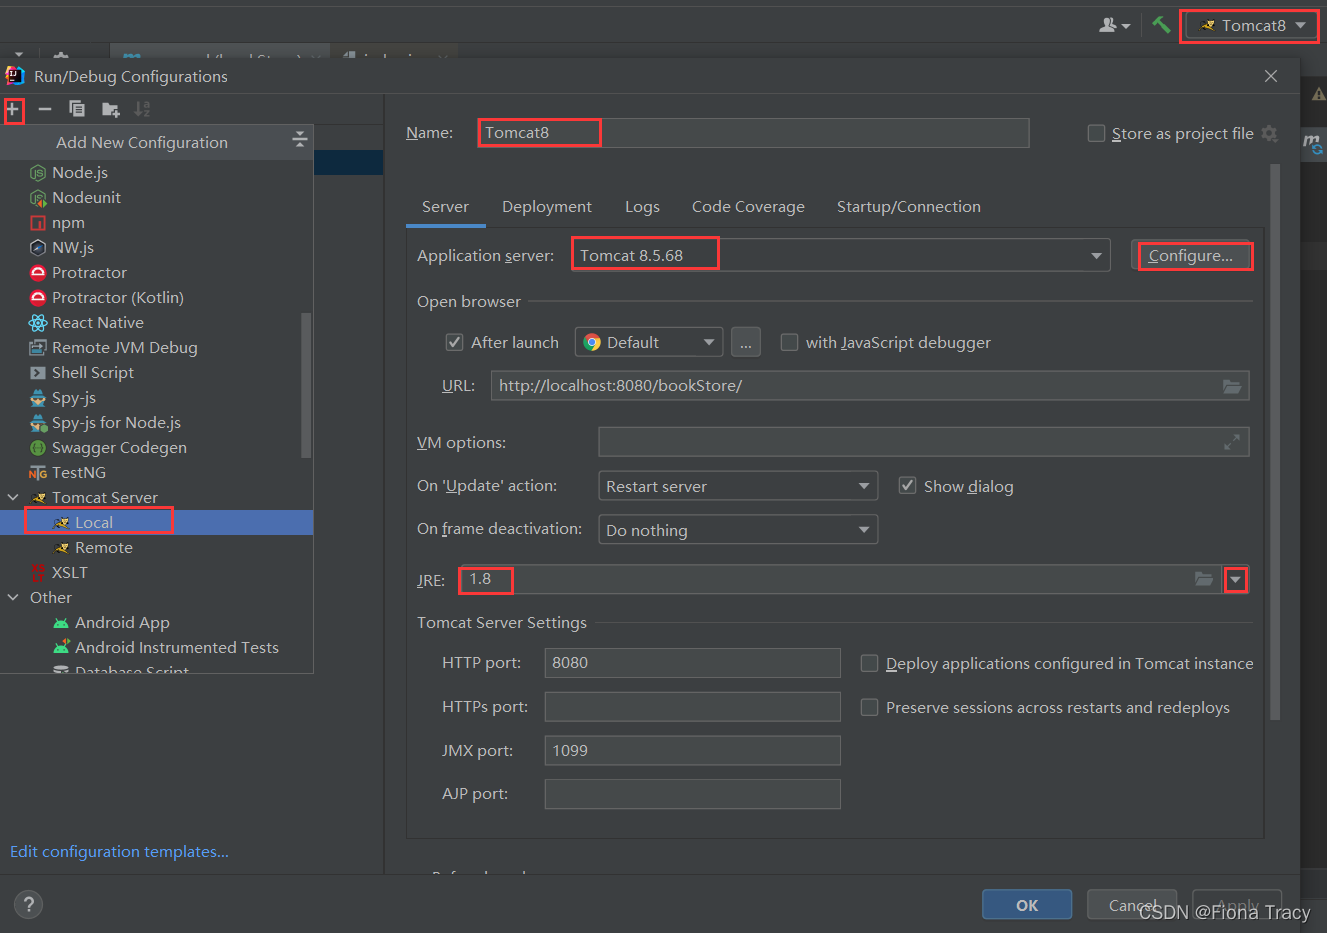
Task: Click the settings panel vertical scrollbar
Action: point(1274,442)
